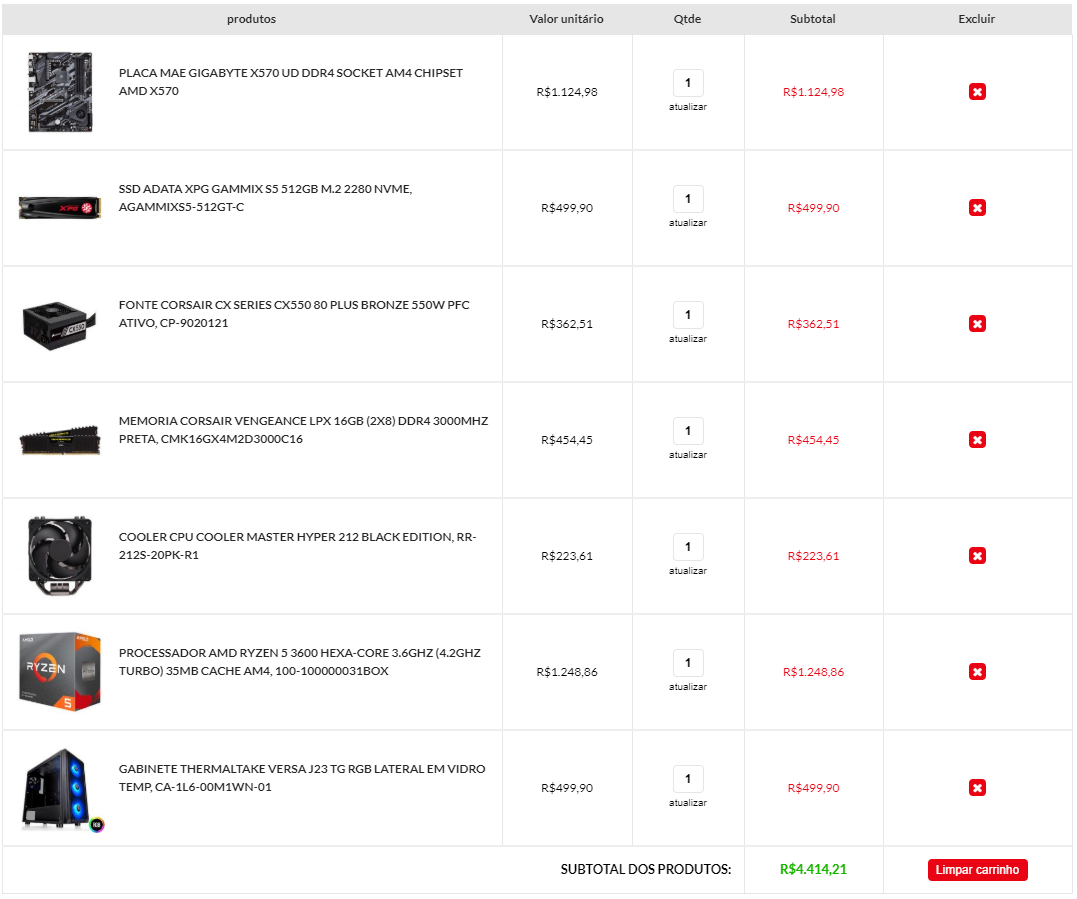
Task: Select the produtos column header
Action: click(251, 19)
